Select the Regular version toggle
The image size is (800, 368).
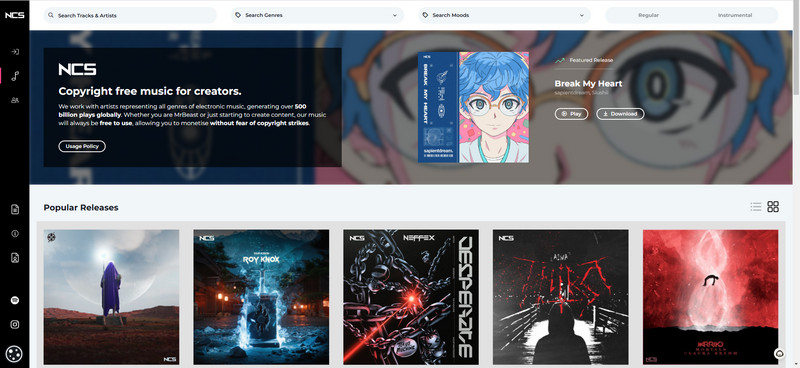648,15
